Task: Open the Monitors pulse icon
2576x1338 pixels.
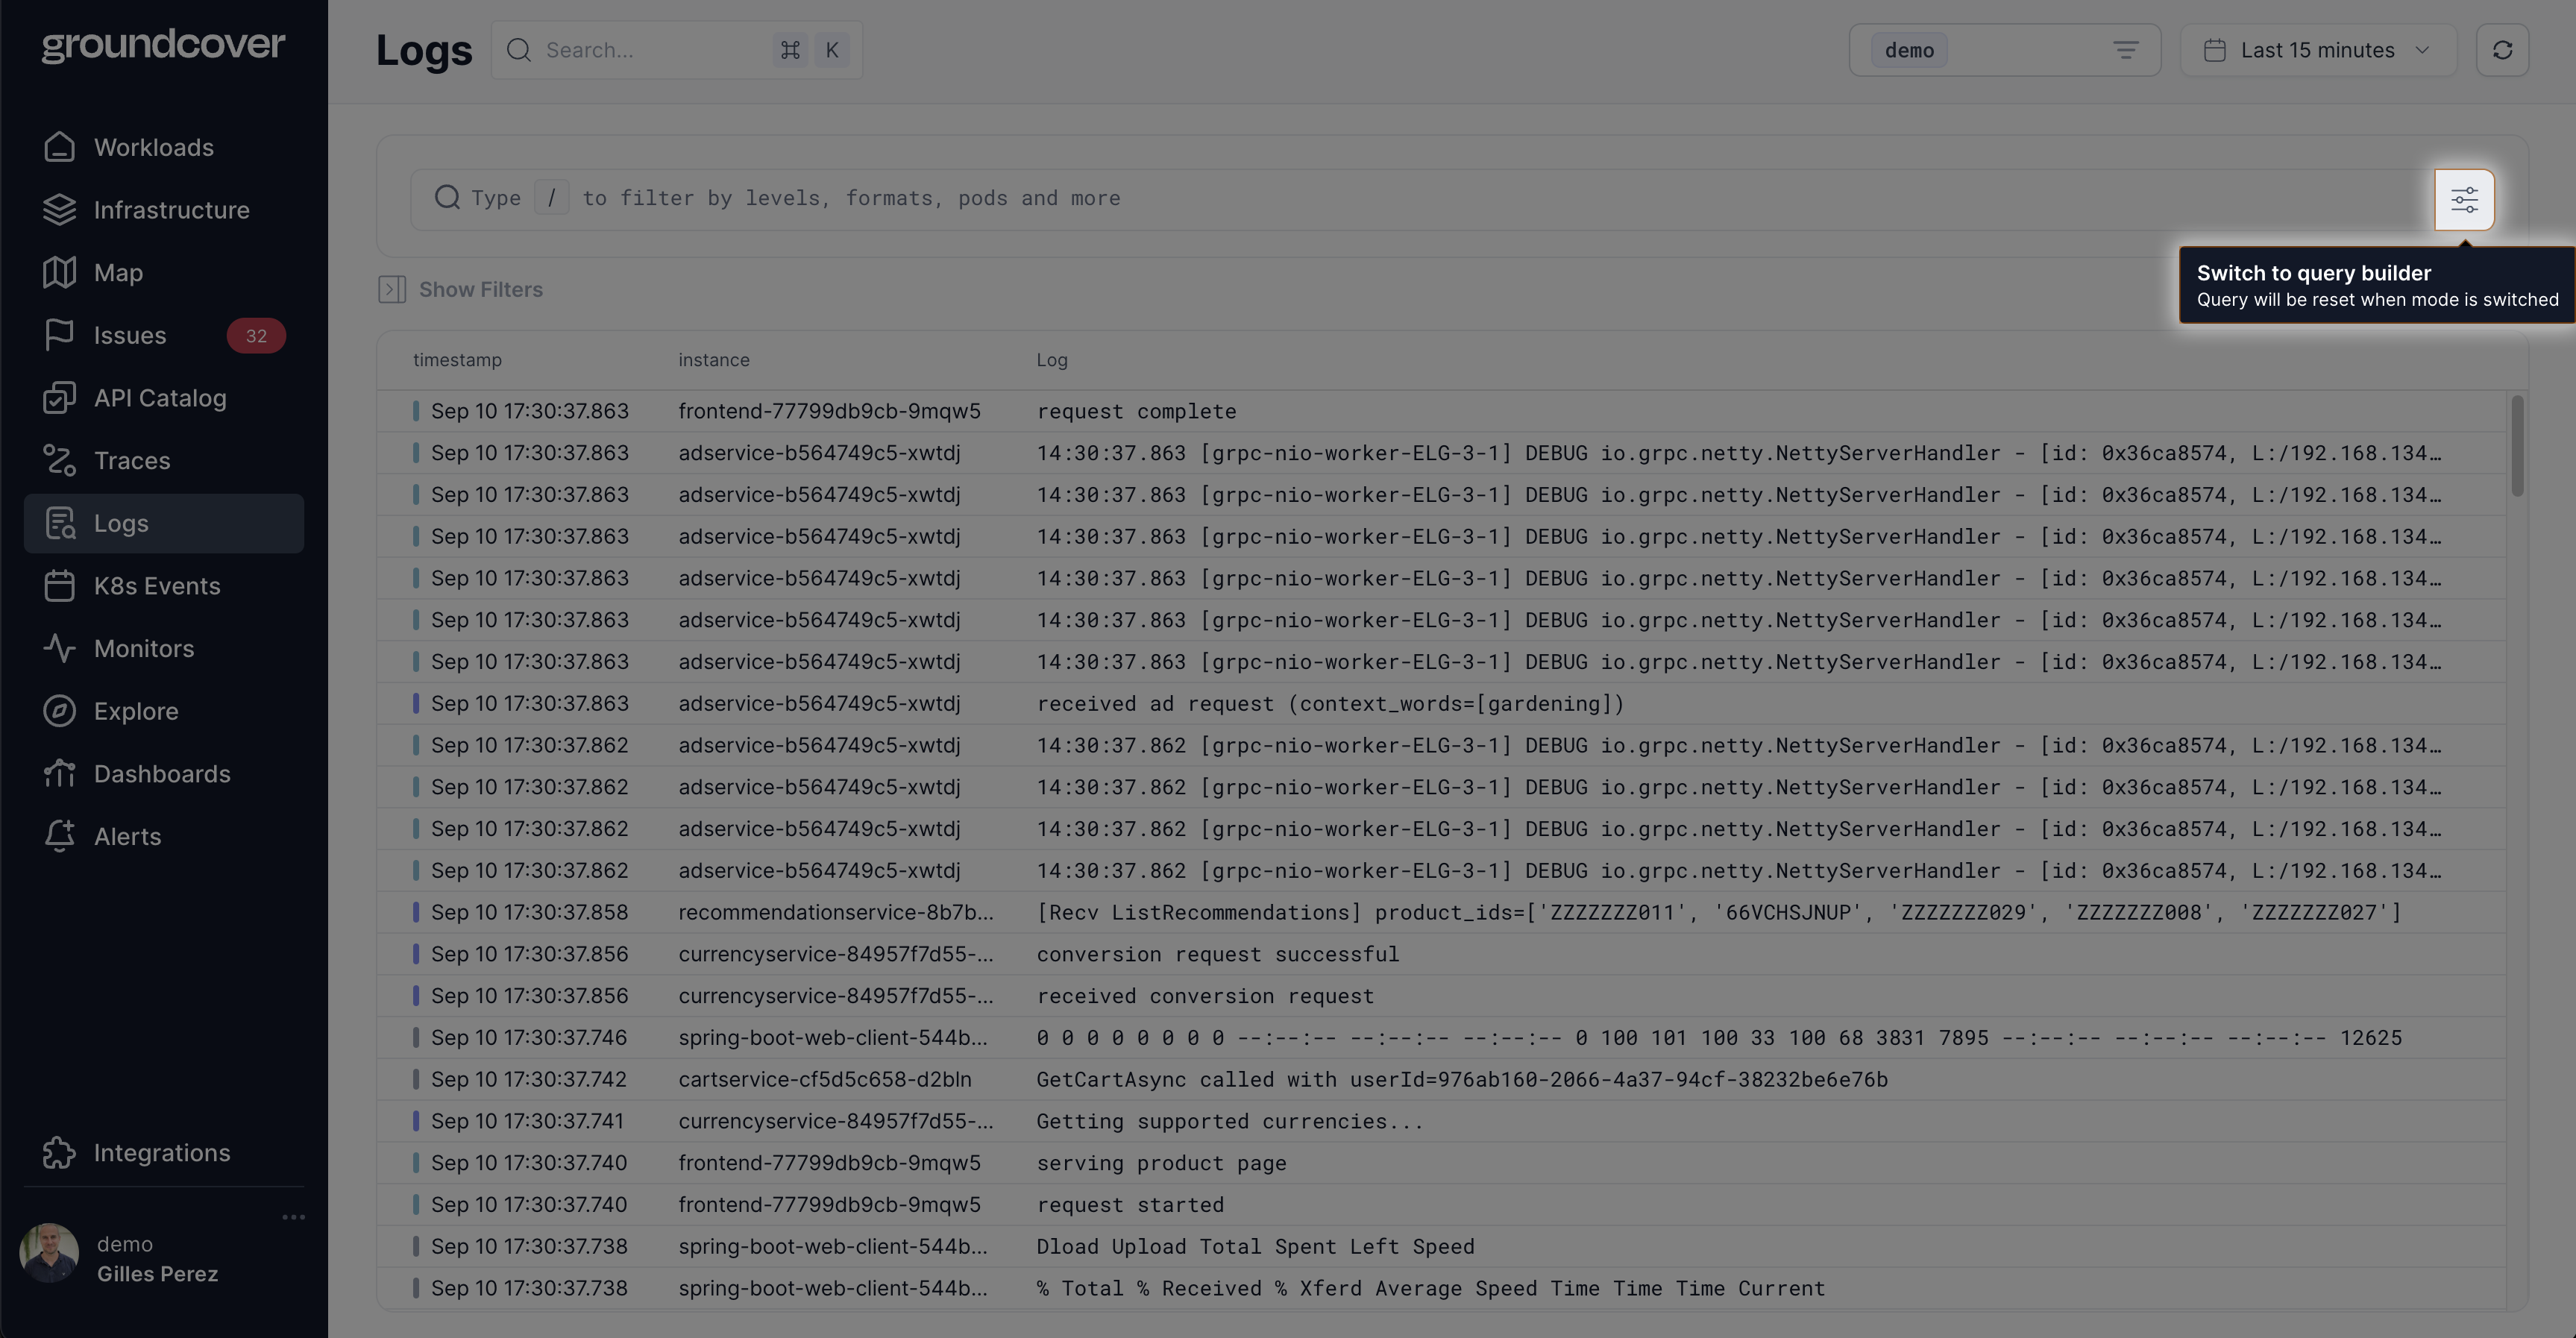Action: tap(59, 648)
